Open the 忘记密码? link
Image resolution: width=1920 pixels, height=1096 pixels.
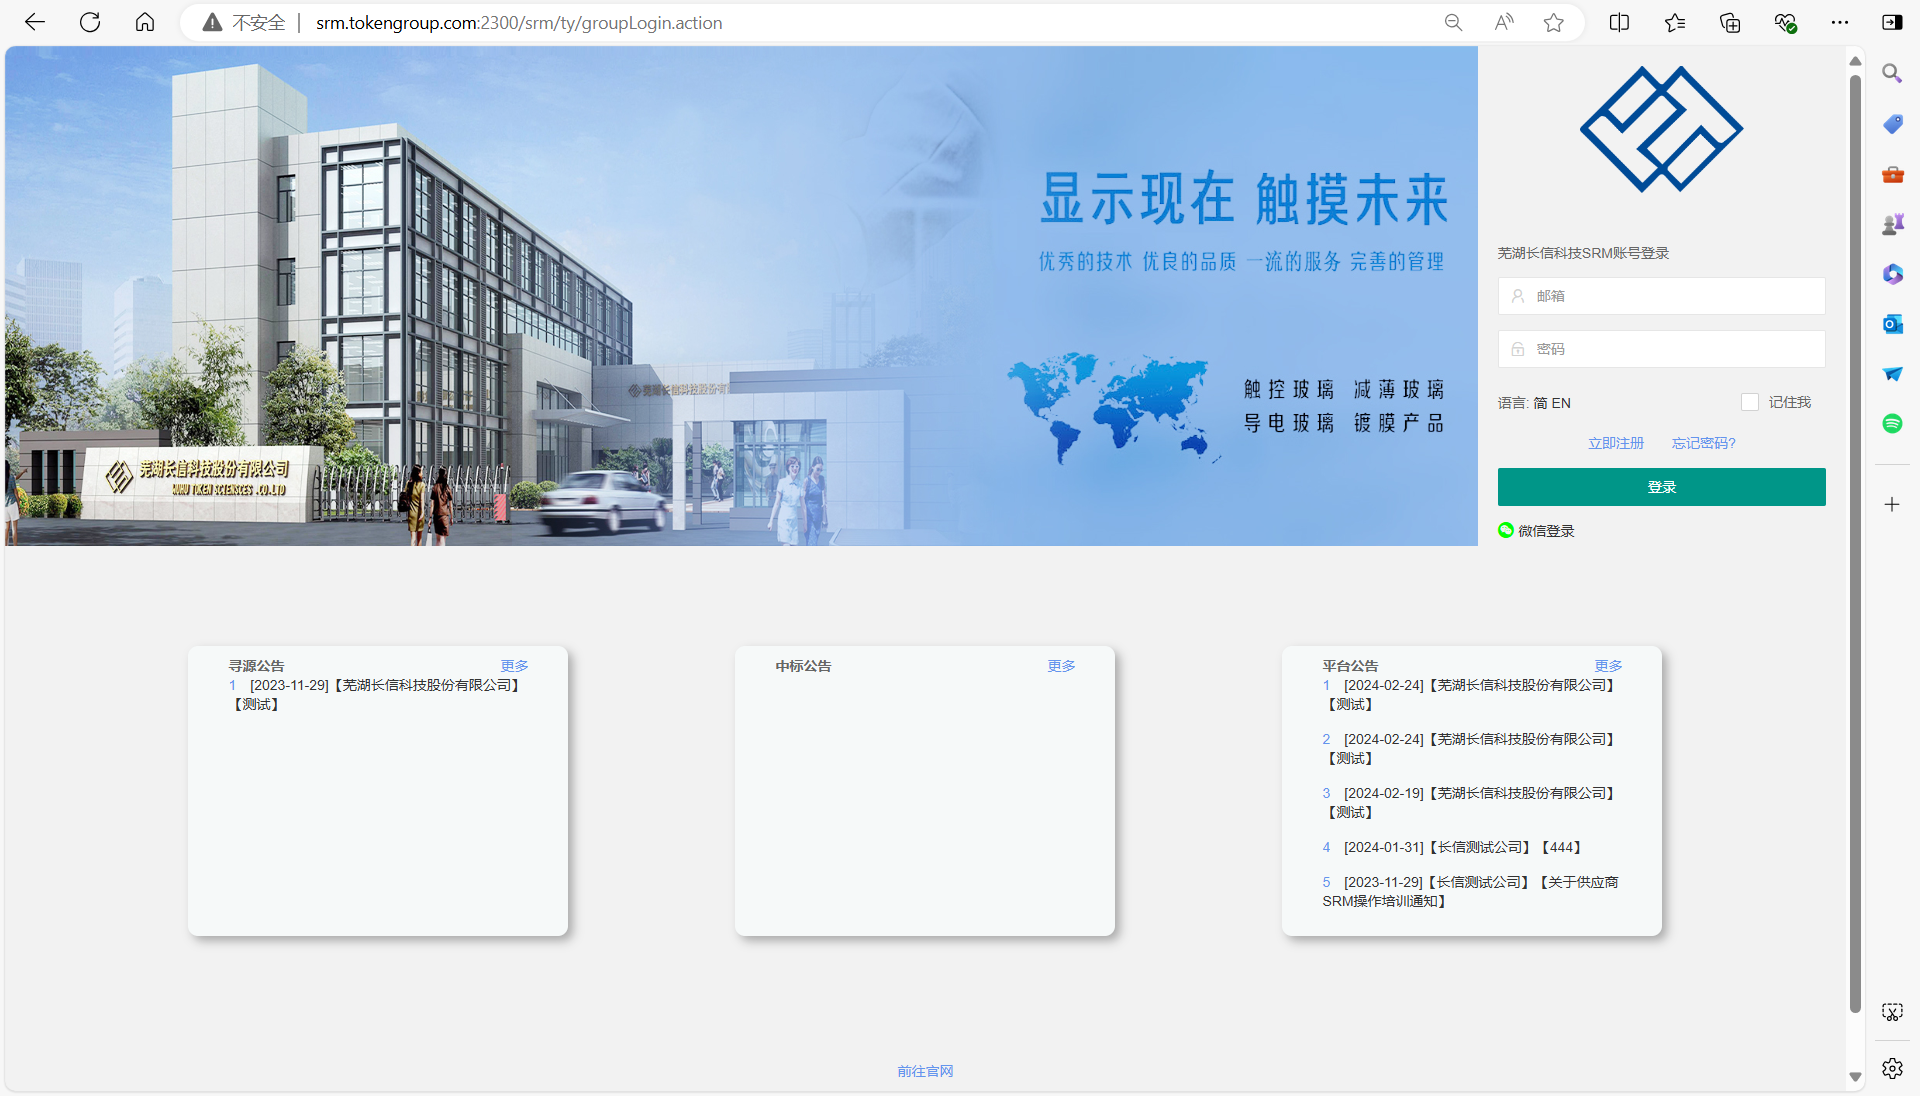[1704, 443]
